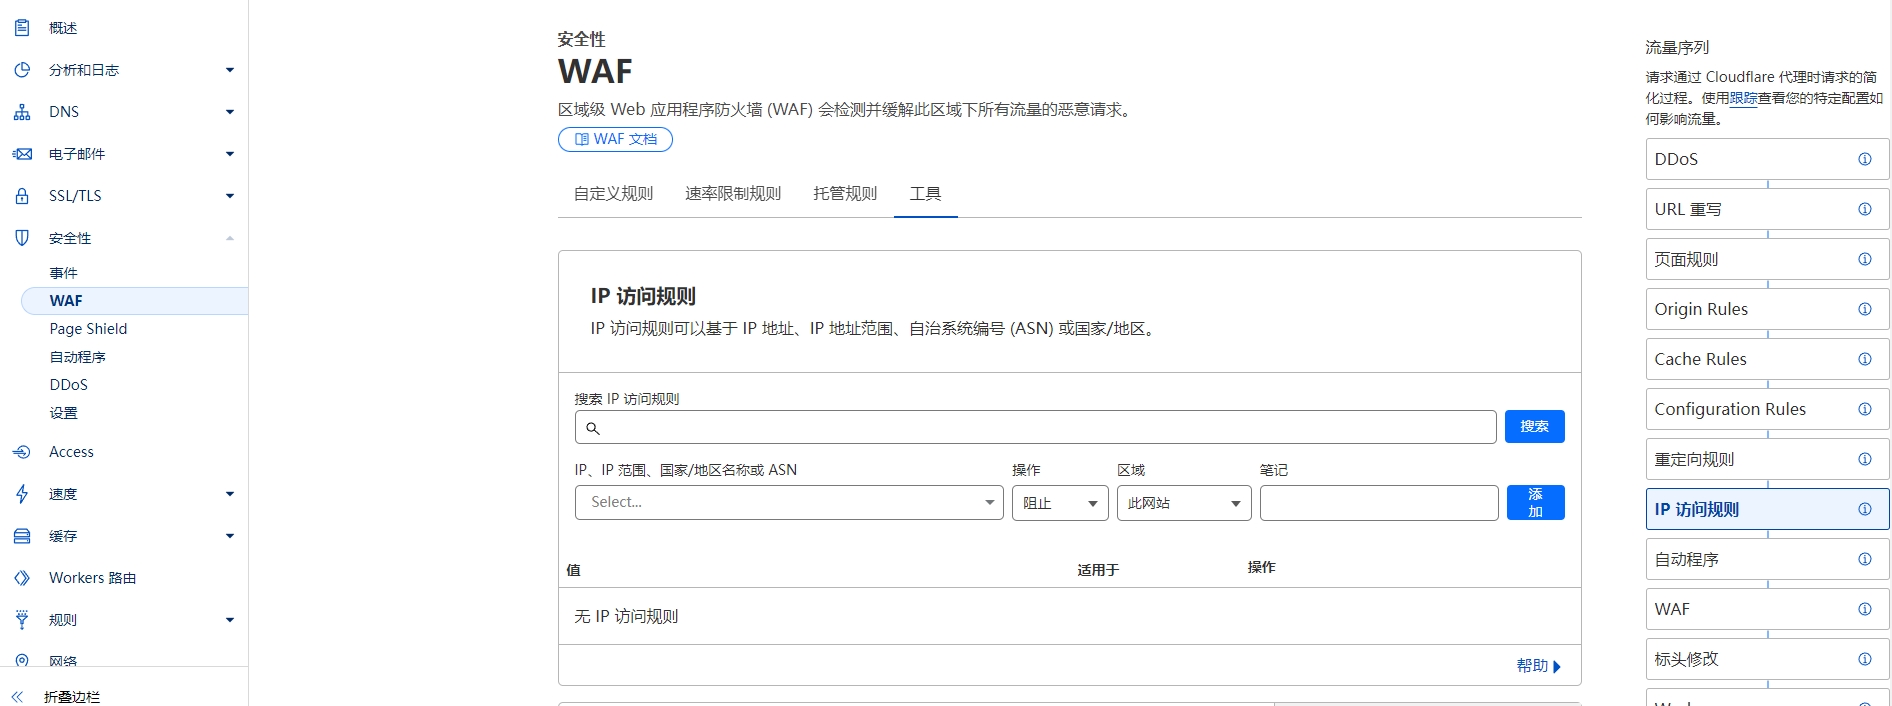This screenshot has height=706, width=1892.
Task: Open 事件 under 安全性 menu
Action: (63, 273)
